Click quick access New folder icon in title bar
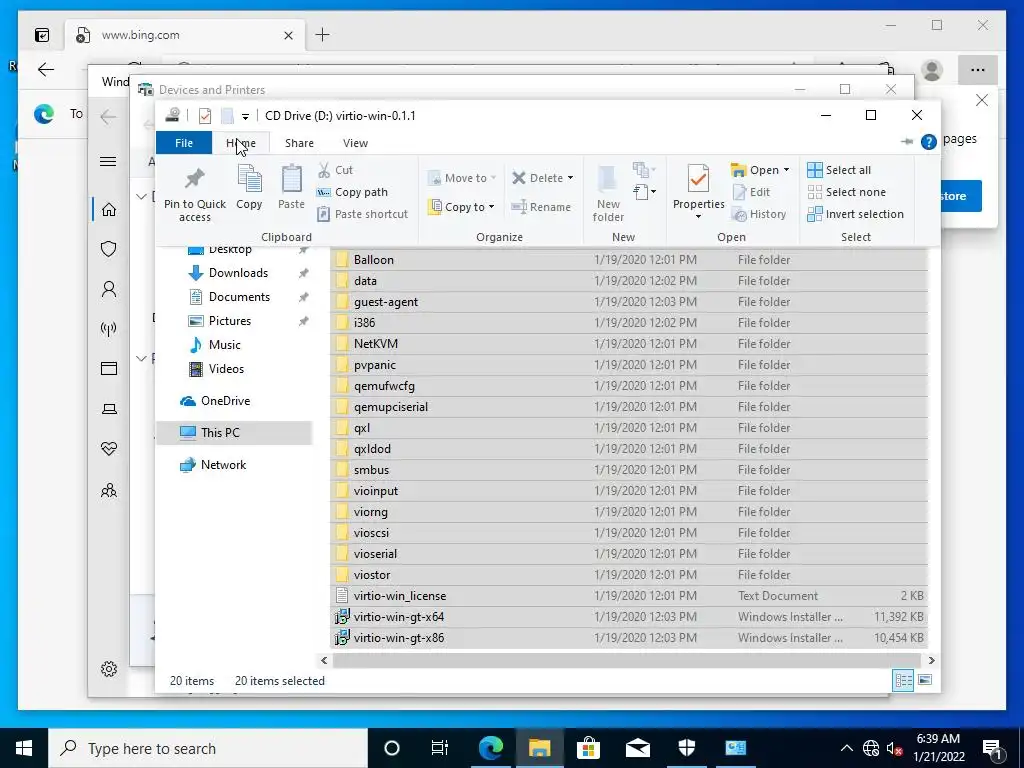Viewport: 1024px width, 768px height. tap(227, 116)
